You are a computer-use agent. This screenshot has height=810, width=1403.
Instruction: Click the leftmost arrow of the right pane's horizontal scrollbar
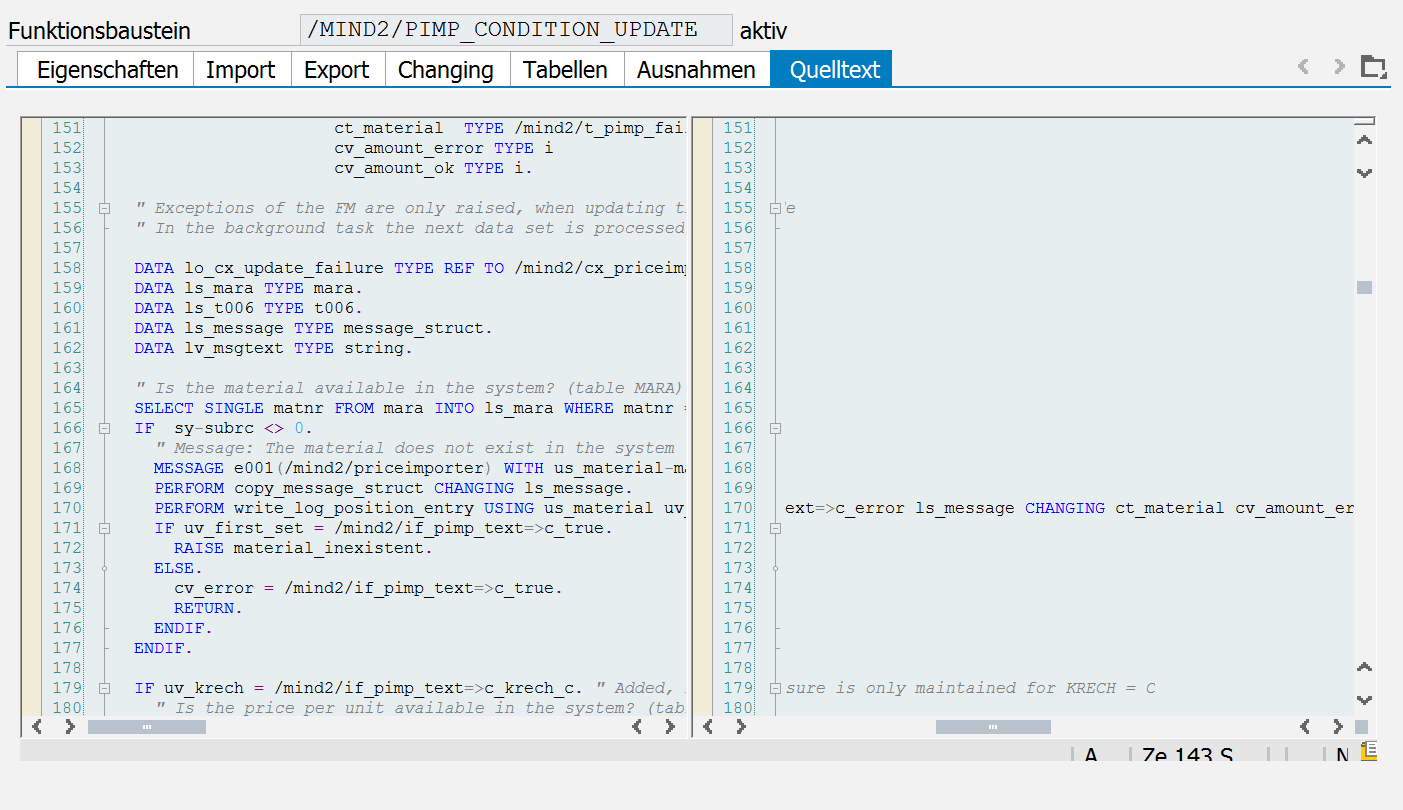click(708, 727)
